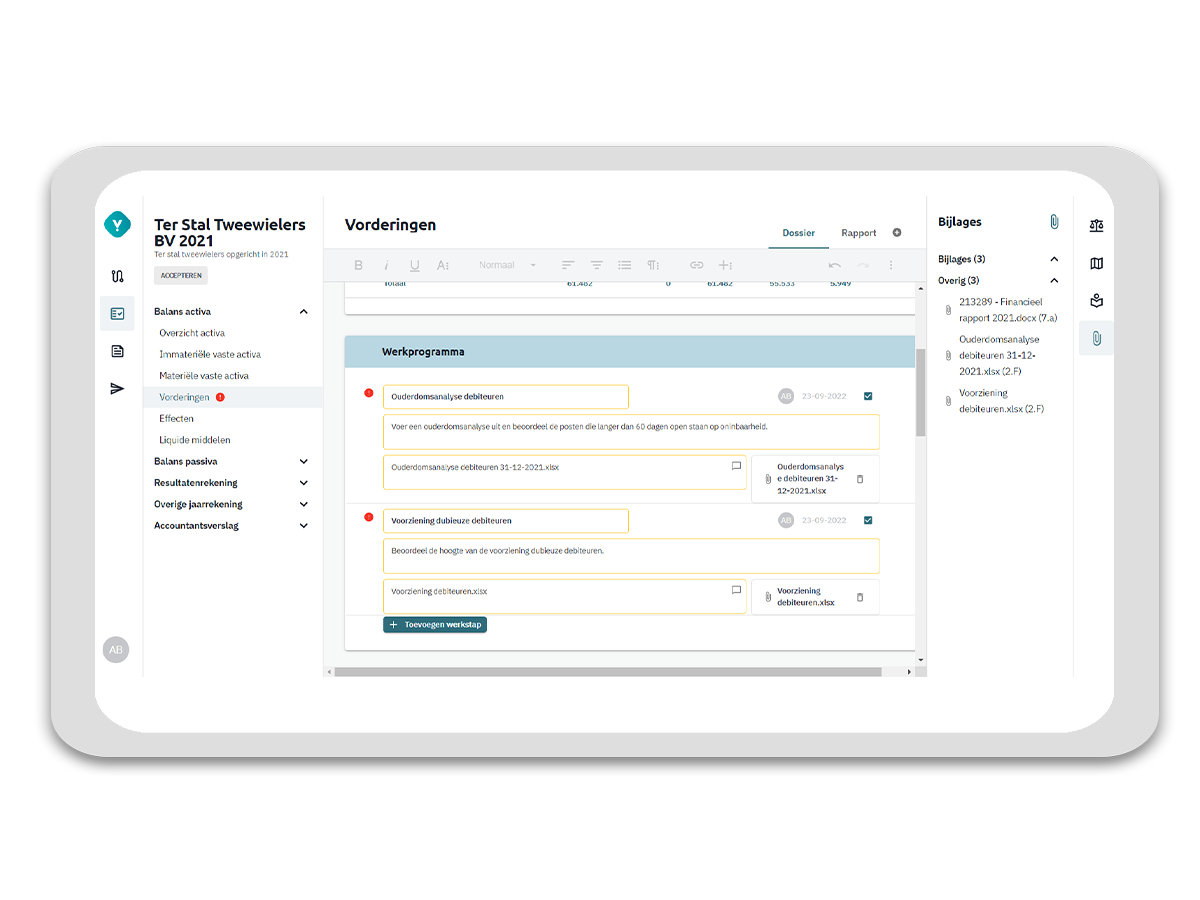This screenshot has width=1200, height=900.
Task: Open Financieel rapport 2021.docx attachment
Action: coord(1008,310)
